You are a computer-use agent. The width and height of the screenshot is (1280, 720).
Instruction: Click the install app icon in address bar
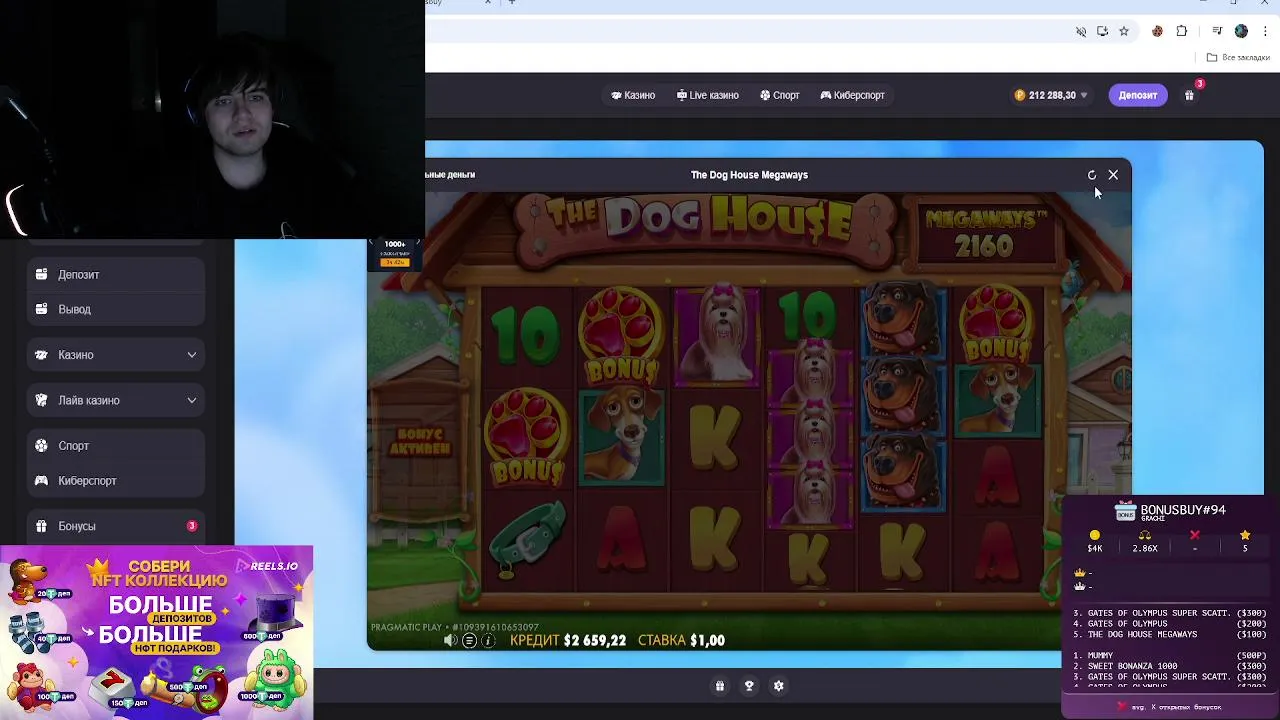pos(1102,31)
